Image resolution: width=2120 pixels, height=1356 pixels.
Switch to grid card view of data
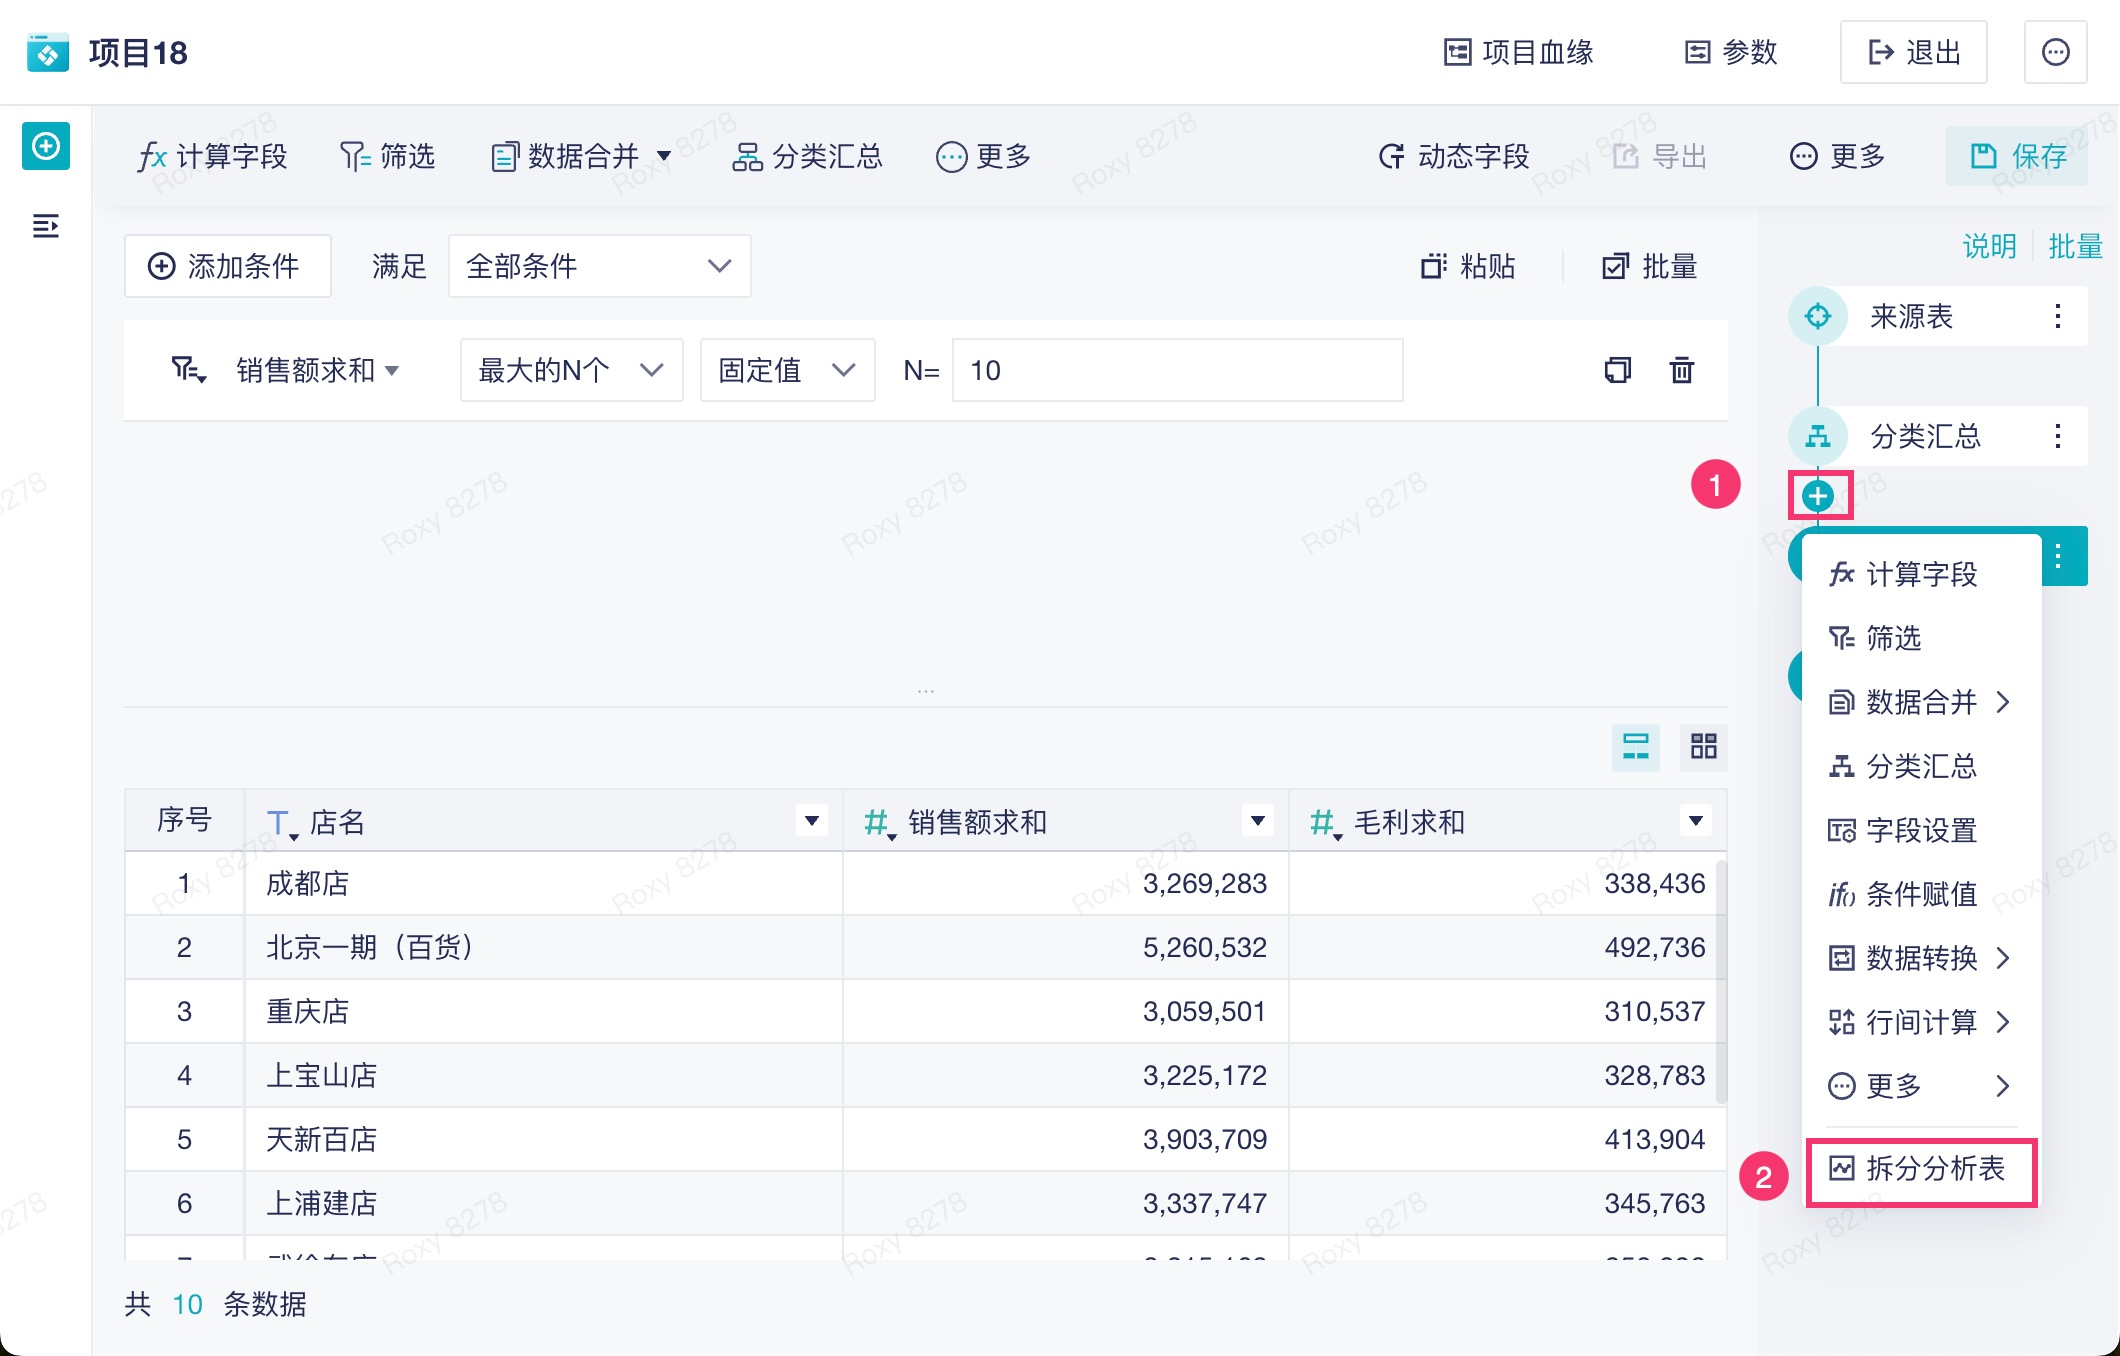click(x=1703, y=746)
